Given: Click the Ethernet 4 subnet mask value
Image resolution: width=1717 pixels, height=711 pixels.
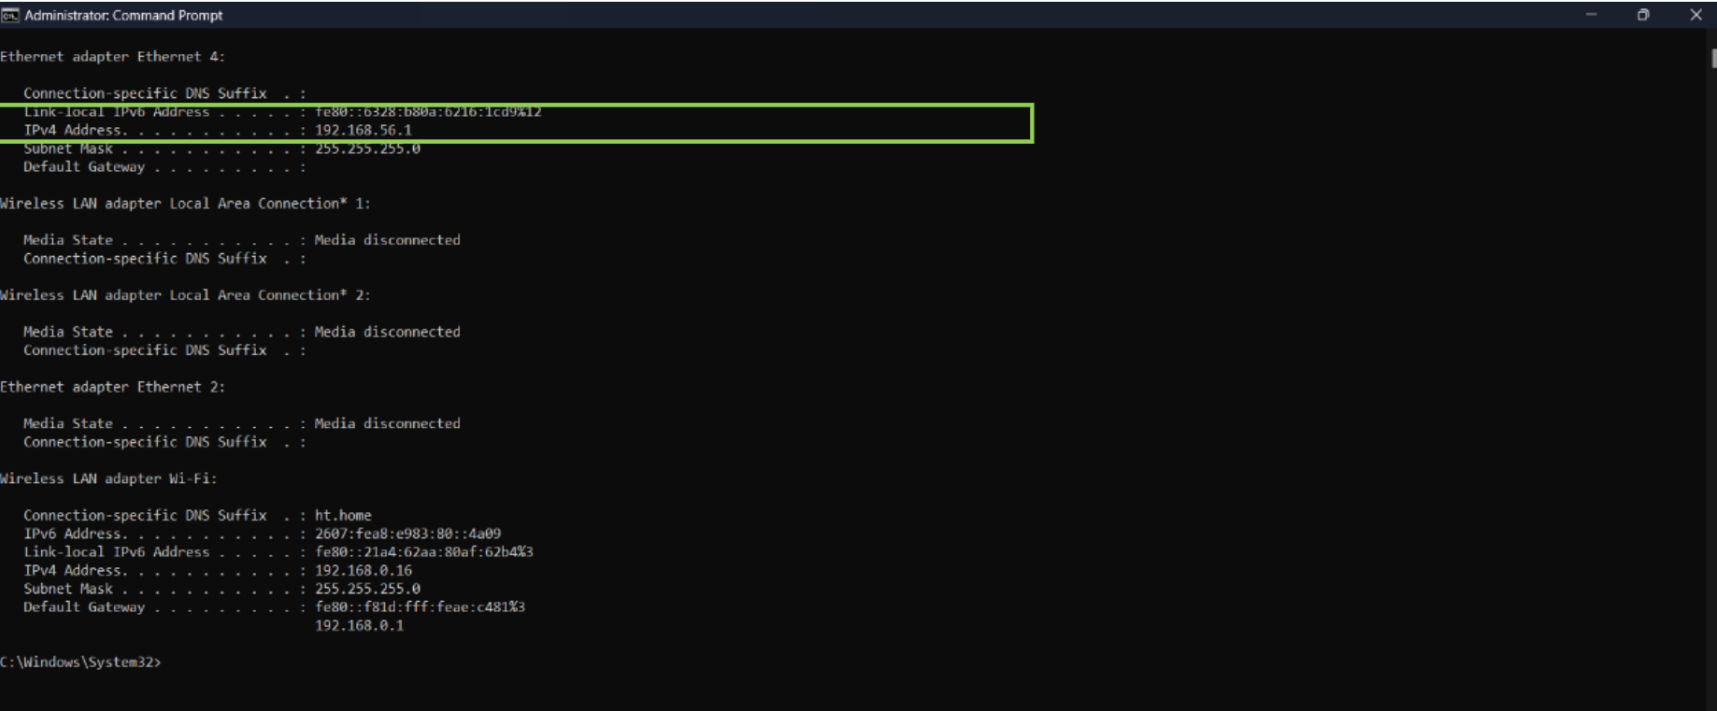Looking at the screenshot, I should point(367,149).
